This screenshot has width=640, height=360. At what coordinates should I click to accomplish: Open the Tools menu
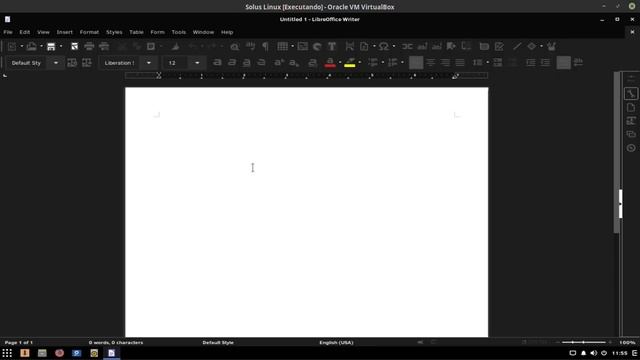(x=179, y=32)
